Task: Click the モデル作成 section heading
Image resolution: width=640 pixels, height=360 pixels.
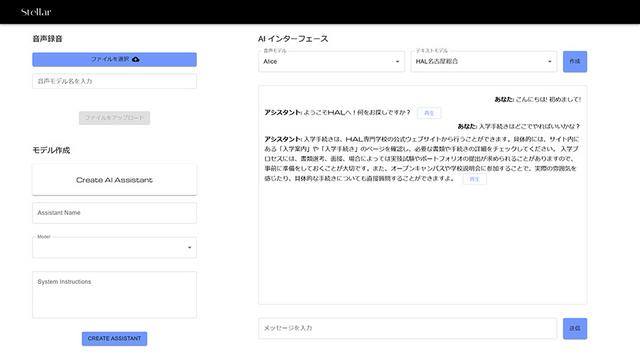Action: (x=51, y=150)
